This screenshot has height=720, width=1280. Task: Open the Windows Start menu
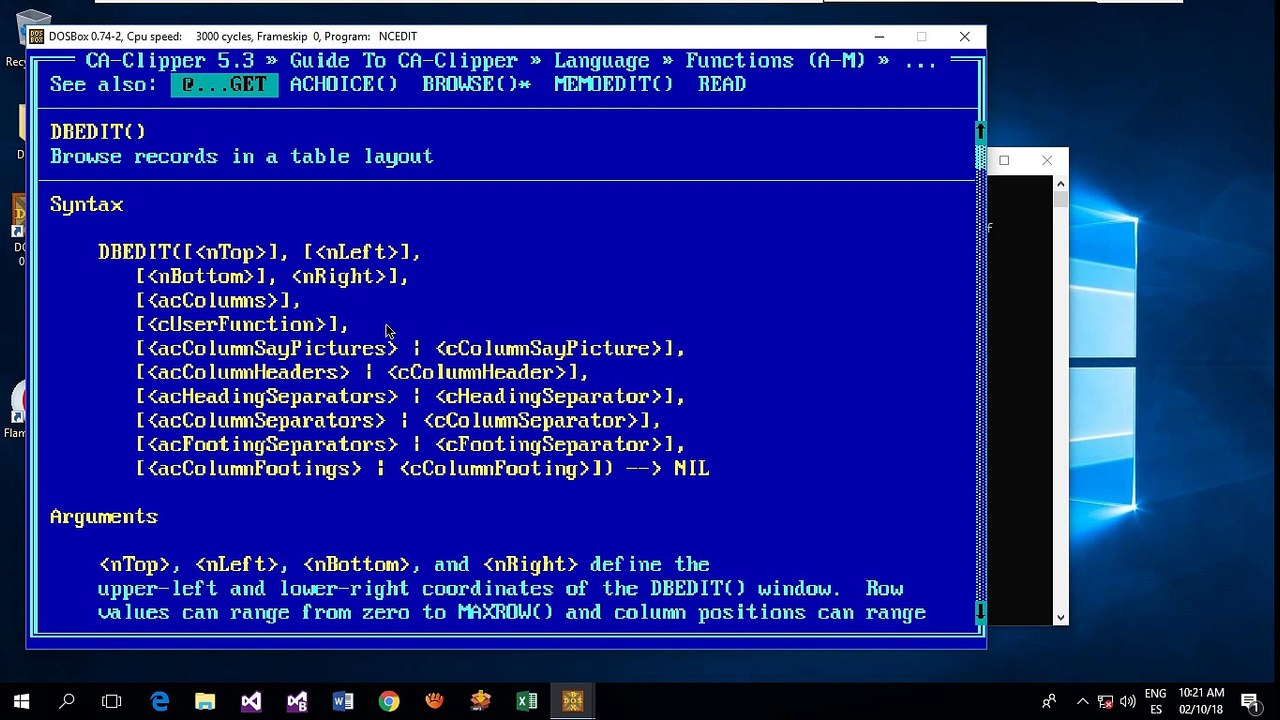[21, 701]
